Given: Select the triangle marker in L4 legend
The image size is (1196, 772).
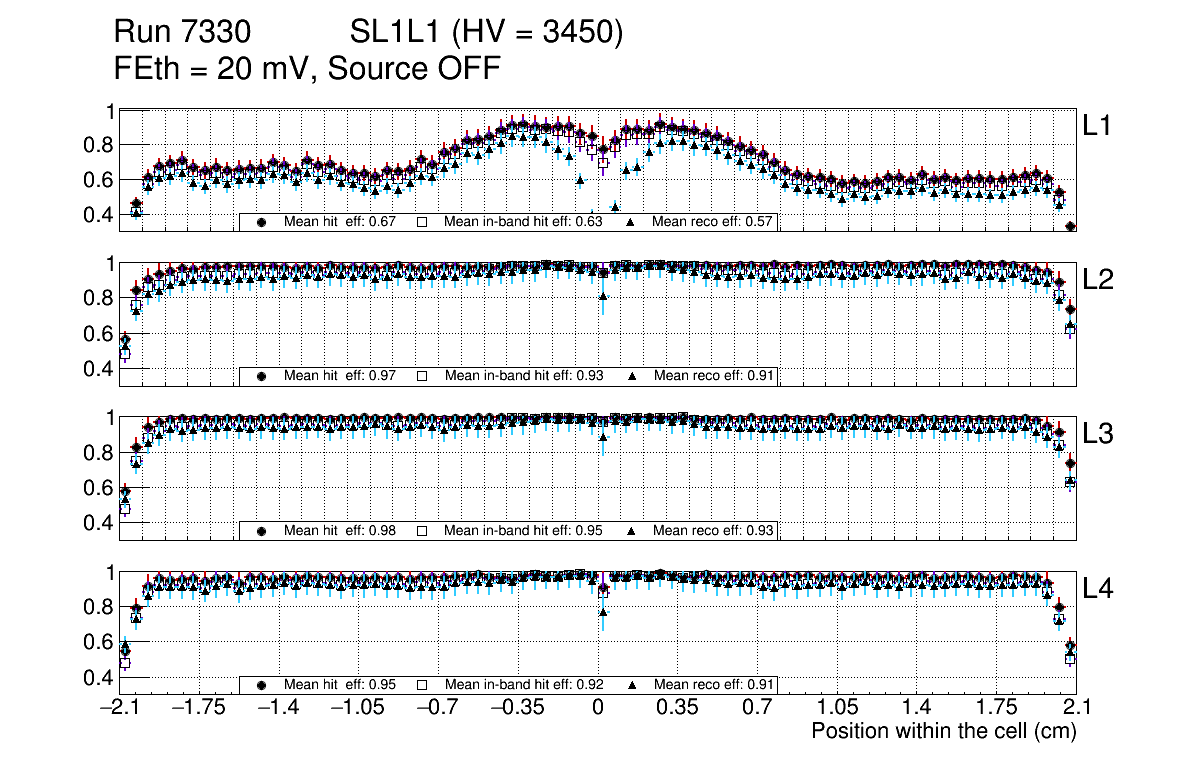Looking at the screenshot, I should pyautogui.click(x=633, y=685).
